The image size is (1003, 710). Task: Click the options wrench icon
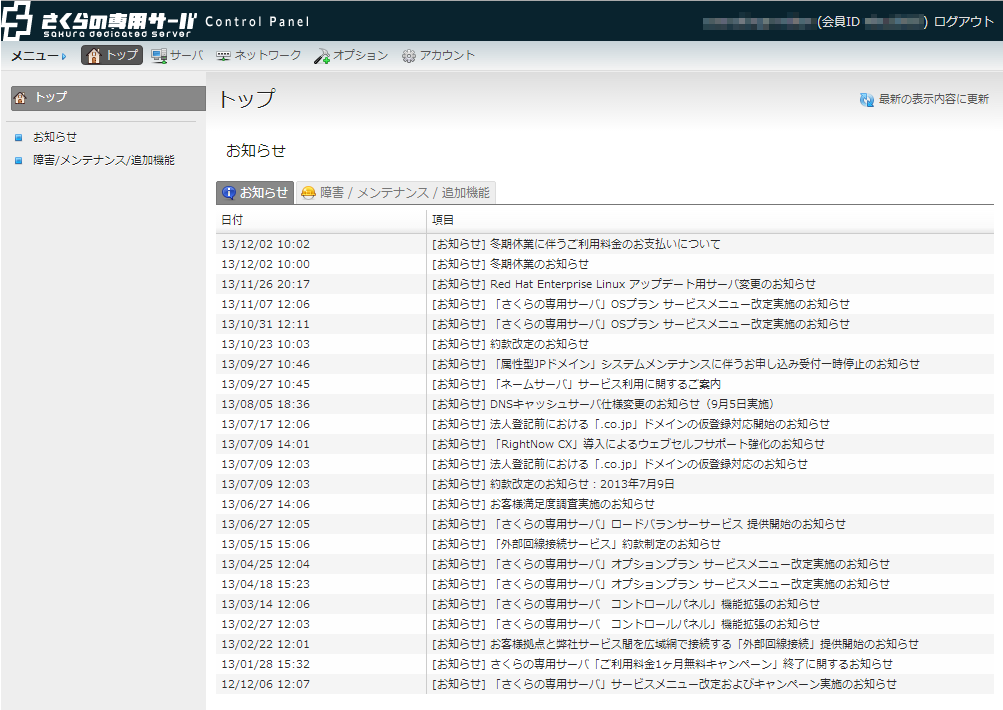321,56
